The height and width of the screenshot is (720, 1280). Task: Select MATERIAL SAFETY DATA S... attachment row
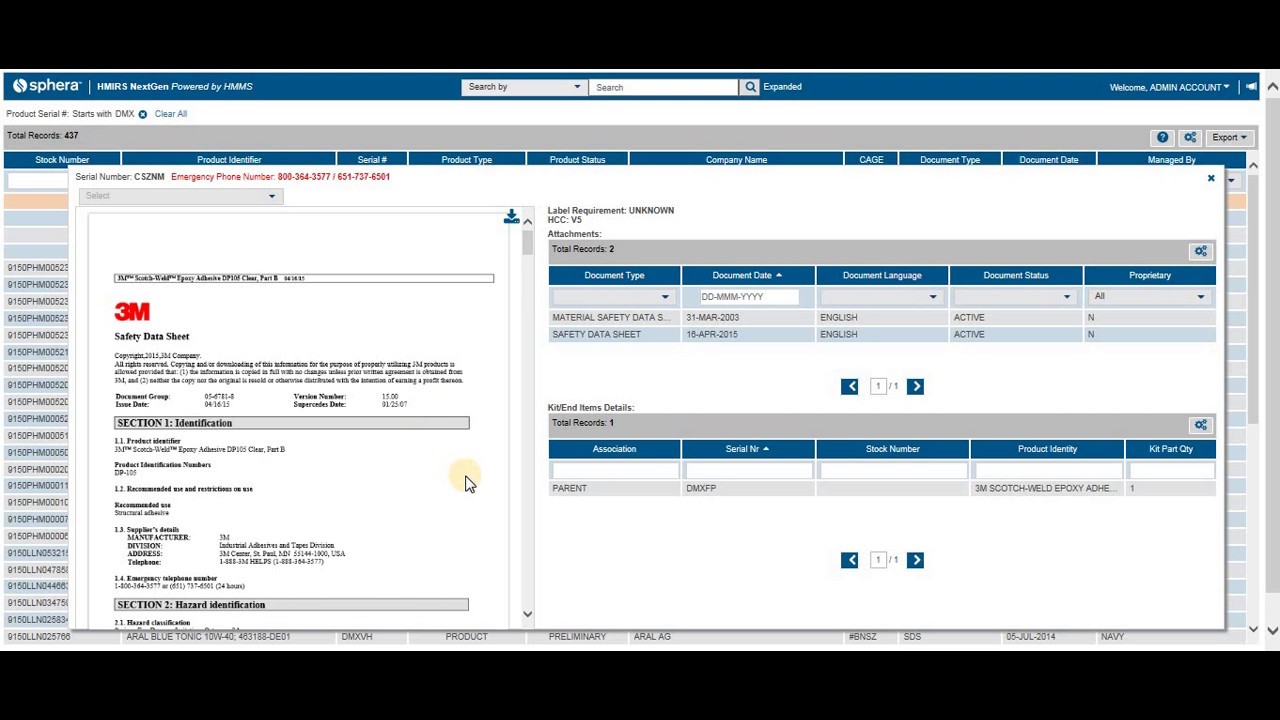pyautogui.click(x=882, y=317)
